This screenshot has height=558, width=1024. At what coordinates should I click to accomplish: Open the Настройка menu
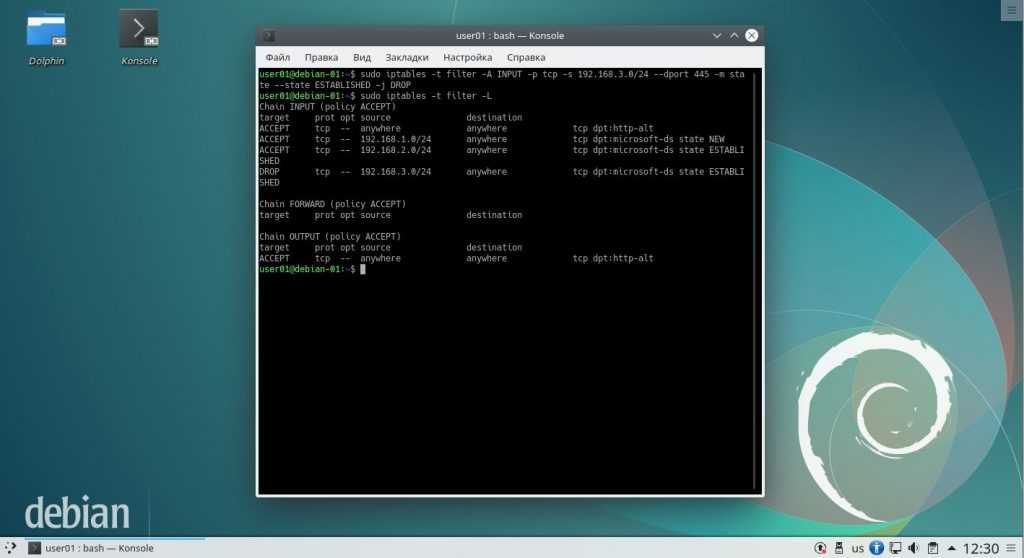tap(467, 58)
